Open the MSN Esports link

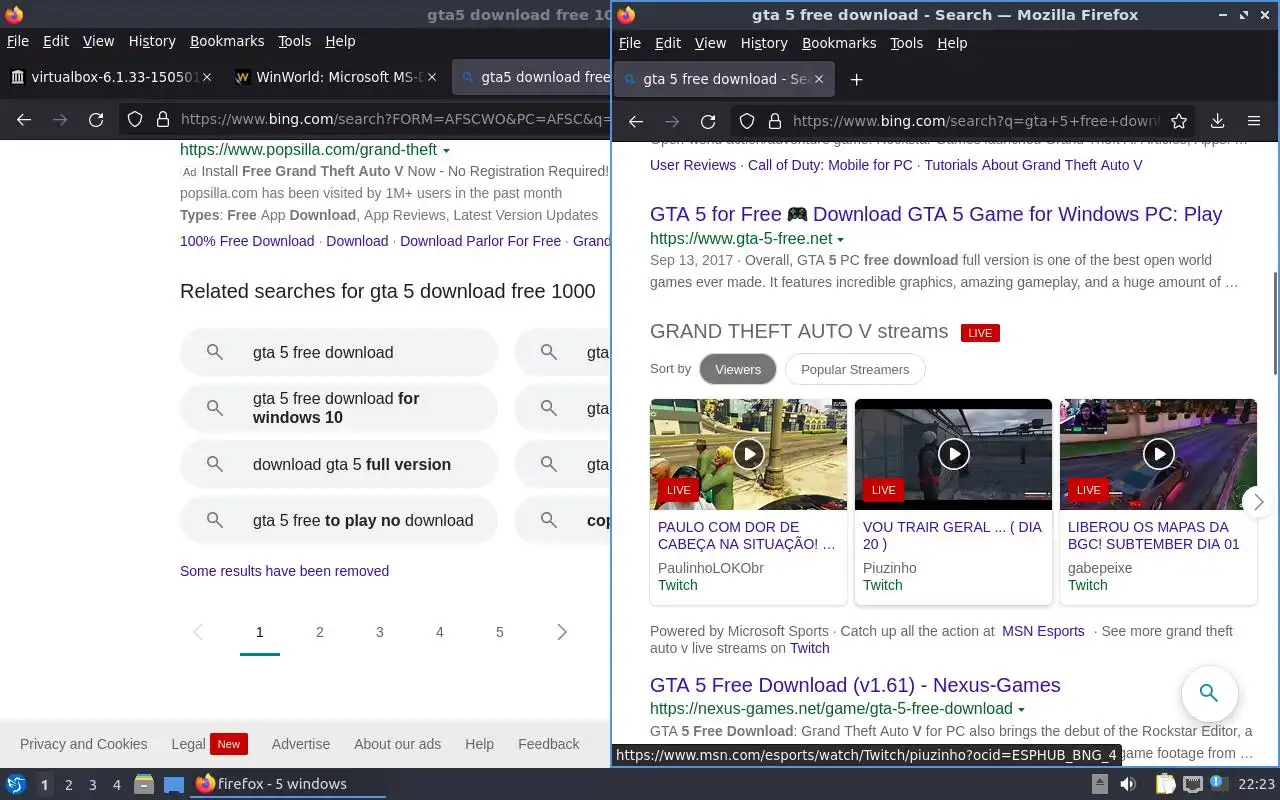tap(1043, 631)
